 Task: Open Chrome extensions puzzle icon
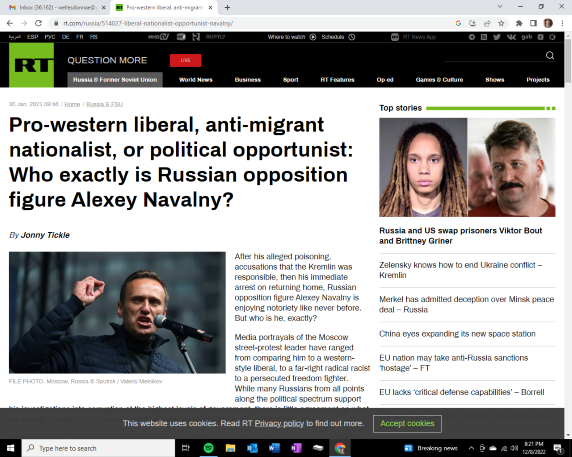coord(519,23)
